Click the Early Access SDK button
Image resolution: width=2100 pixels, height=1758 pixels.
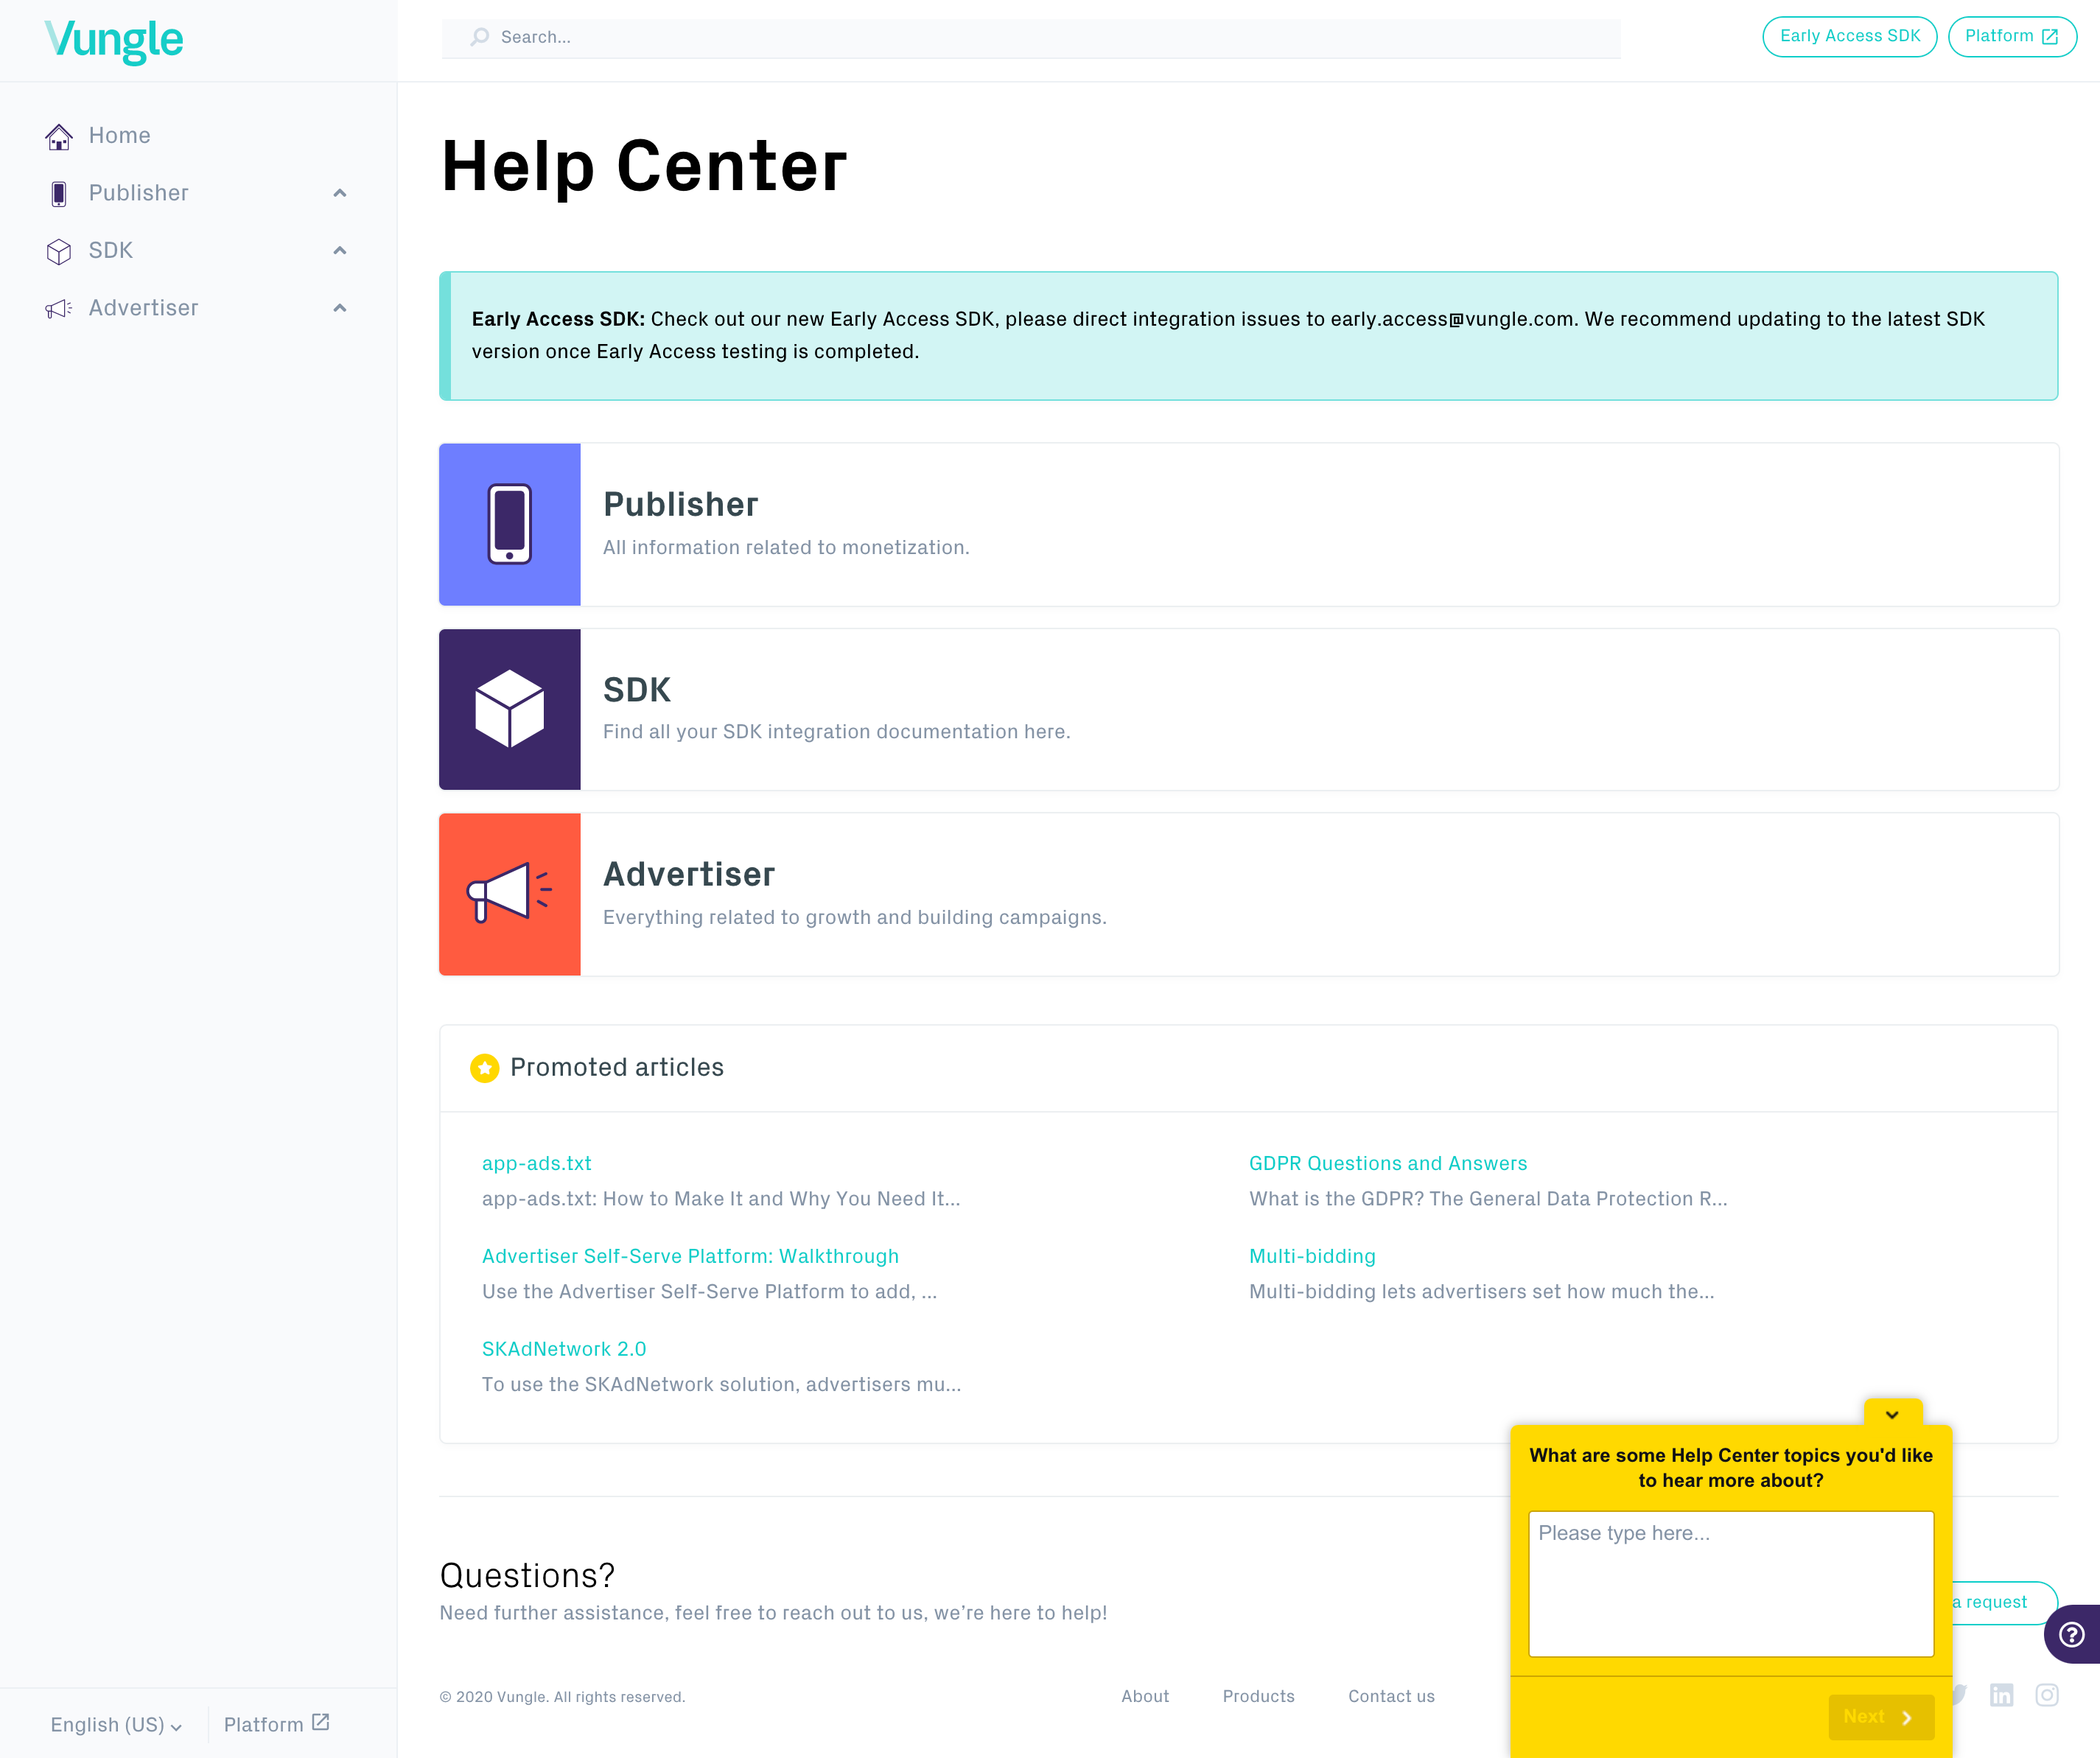[x=1849, y=36]
